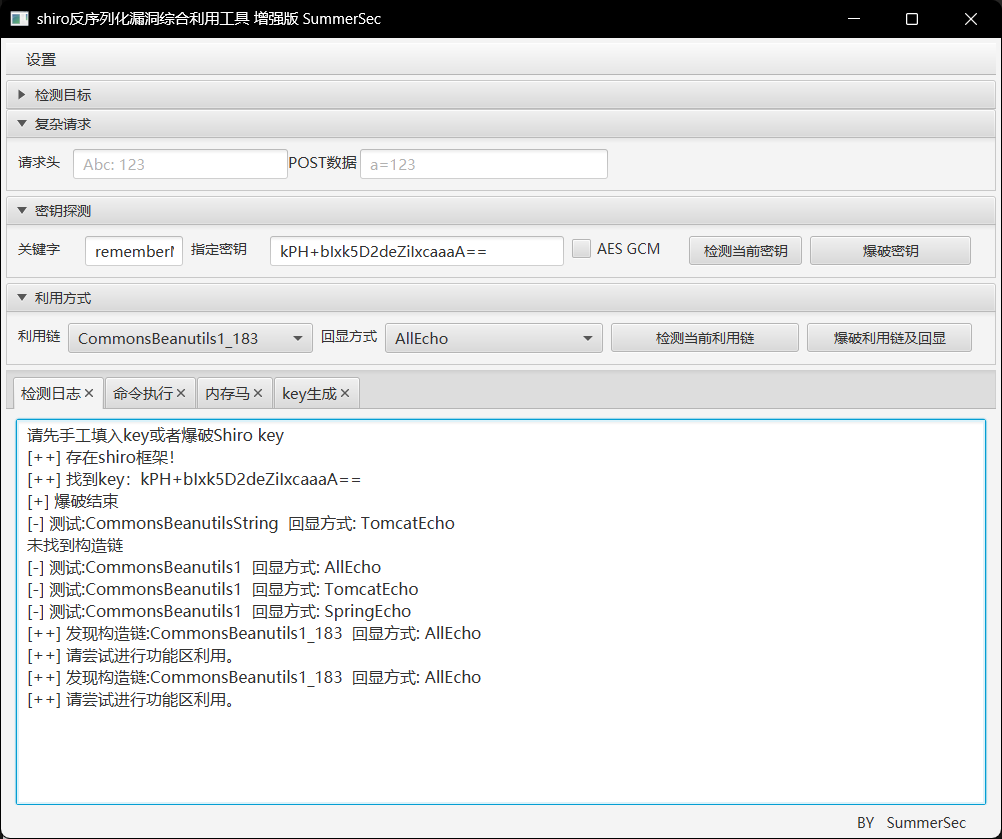The image size is (1002, 839).
Task: Open the 利用链 CommonsBeanutils1_183 dropdown
Action: tap(190, 338)
